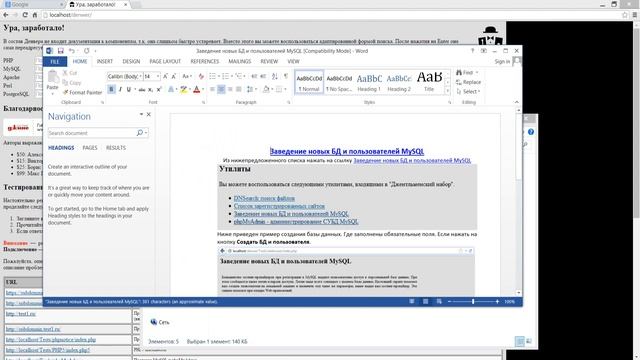
Task: Switch to the INSERT tab
Action: [104, 62]
